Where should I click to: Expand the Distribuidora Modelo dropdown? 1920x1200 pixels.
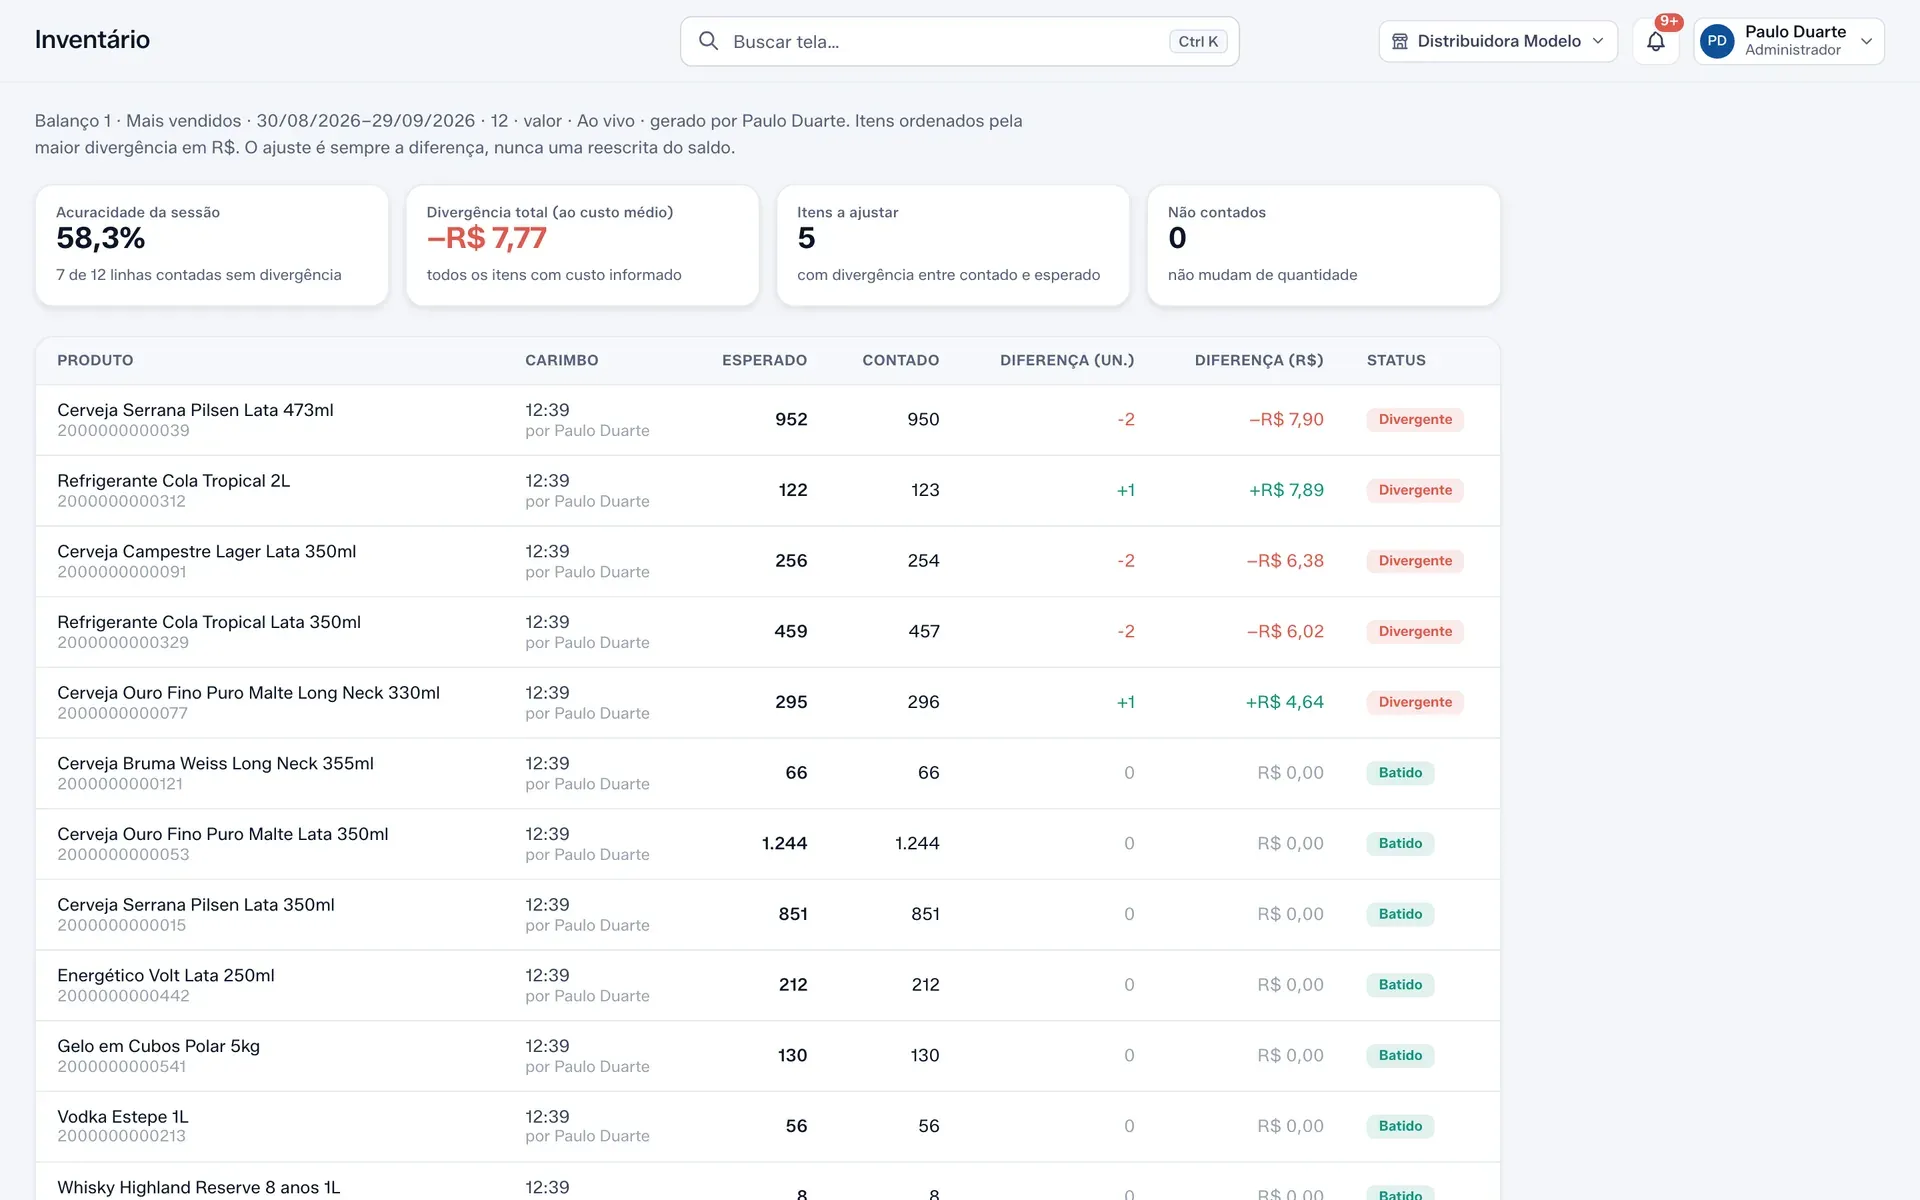[x=1498, y=41]
